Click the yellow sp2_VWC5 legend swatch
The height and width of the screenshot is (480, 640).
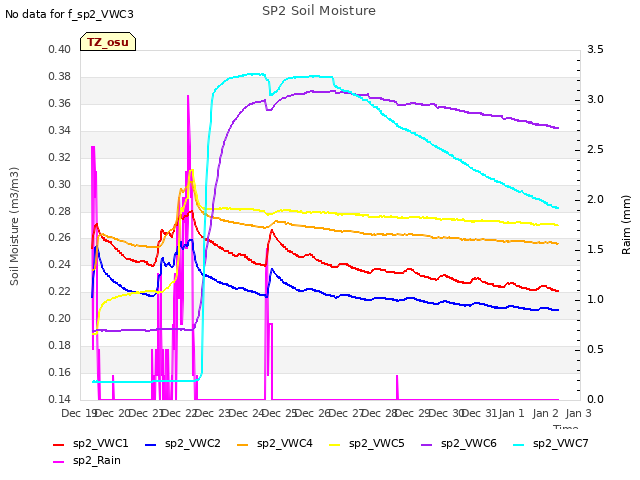tap(335, 444)
